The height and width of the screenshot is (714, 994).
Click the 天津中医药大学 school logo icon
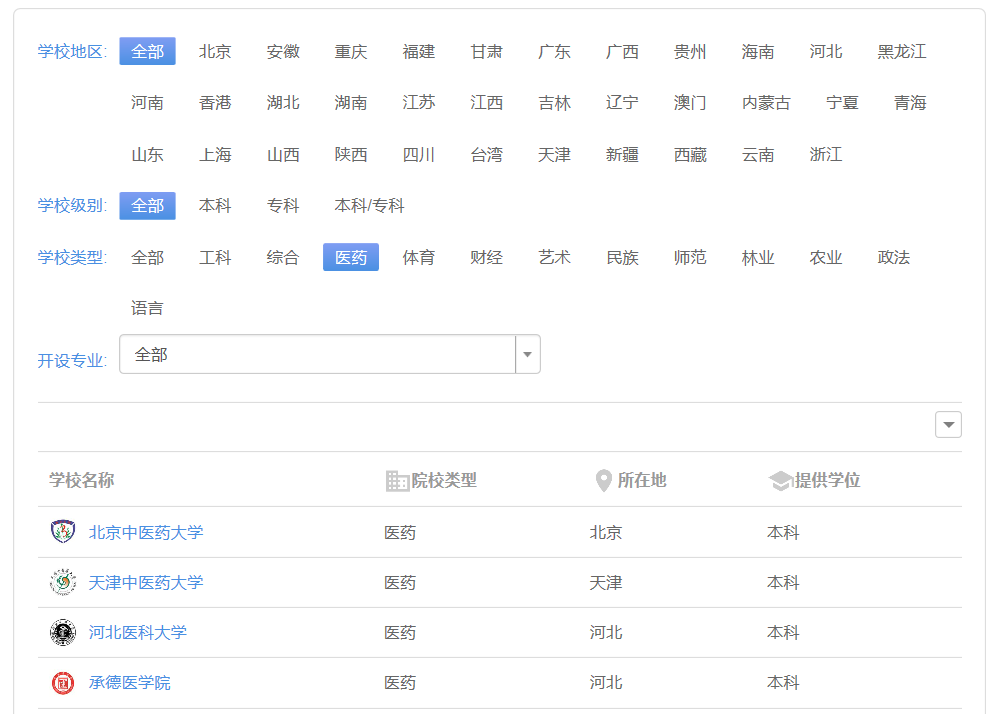coord(63,582)
